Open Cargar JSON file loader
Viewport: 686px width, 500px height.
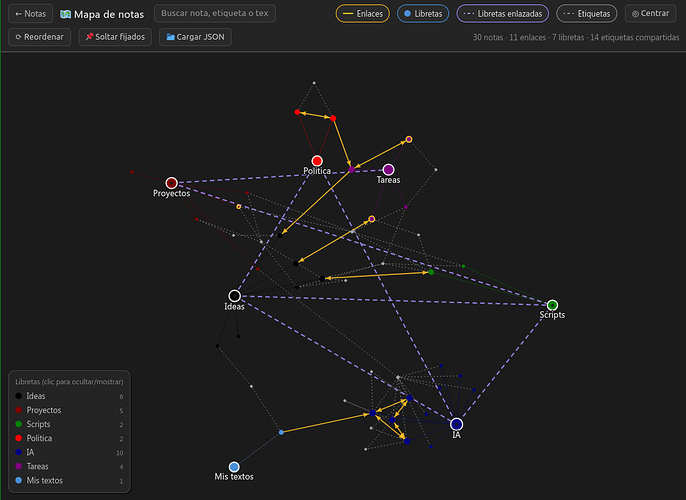(195, 37)
